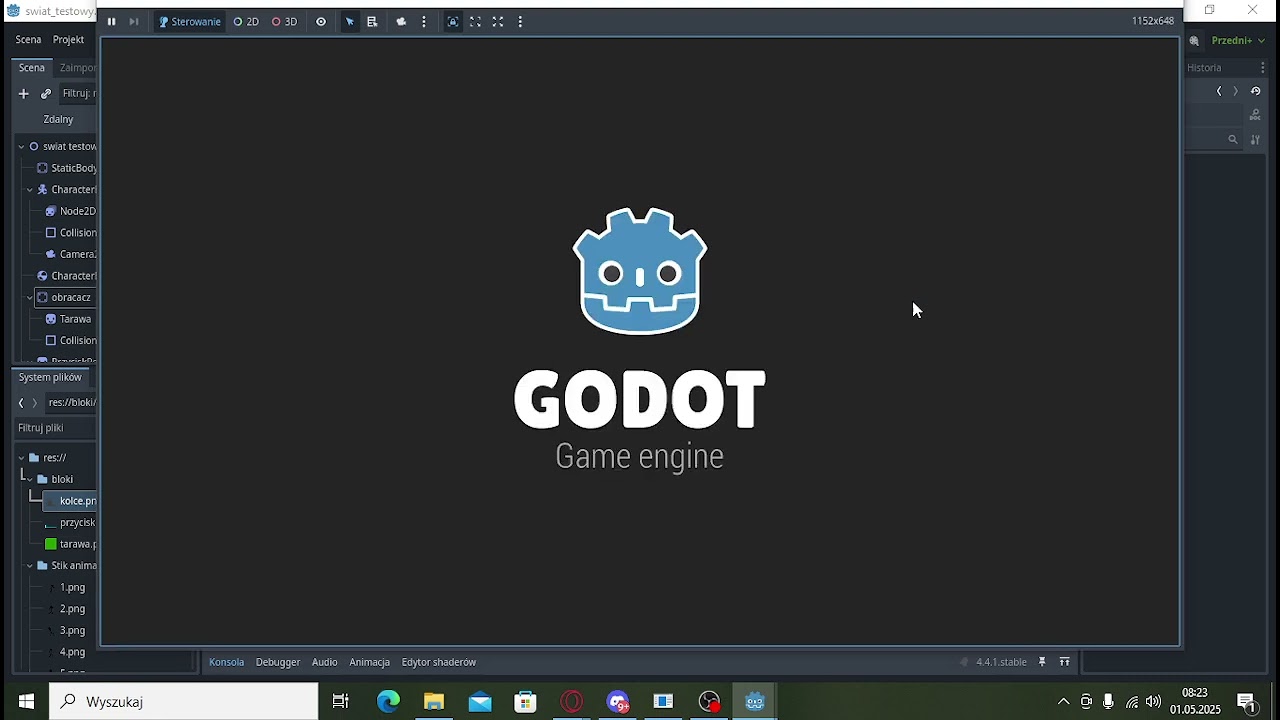Switch to the Zaimportuj dock tab
This screenshot has width=1280, height=720.
click(77, 67)
